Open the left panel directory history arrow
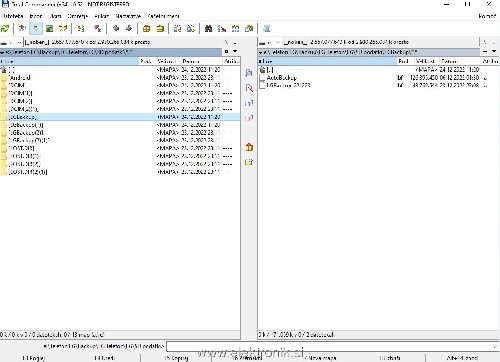Image resolution: width=500 pixels, height=362 pixels. [x=235, y=51]
